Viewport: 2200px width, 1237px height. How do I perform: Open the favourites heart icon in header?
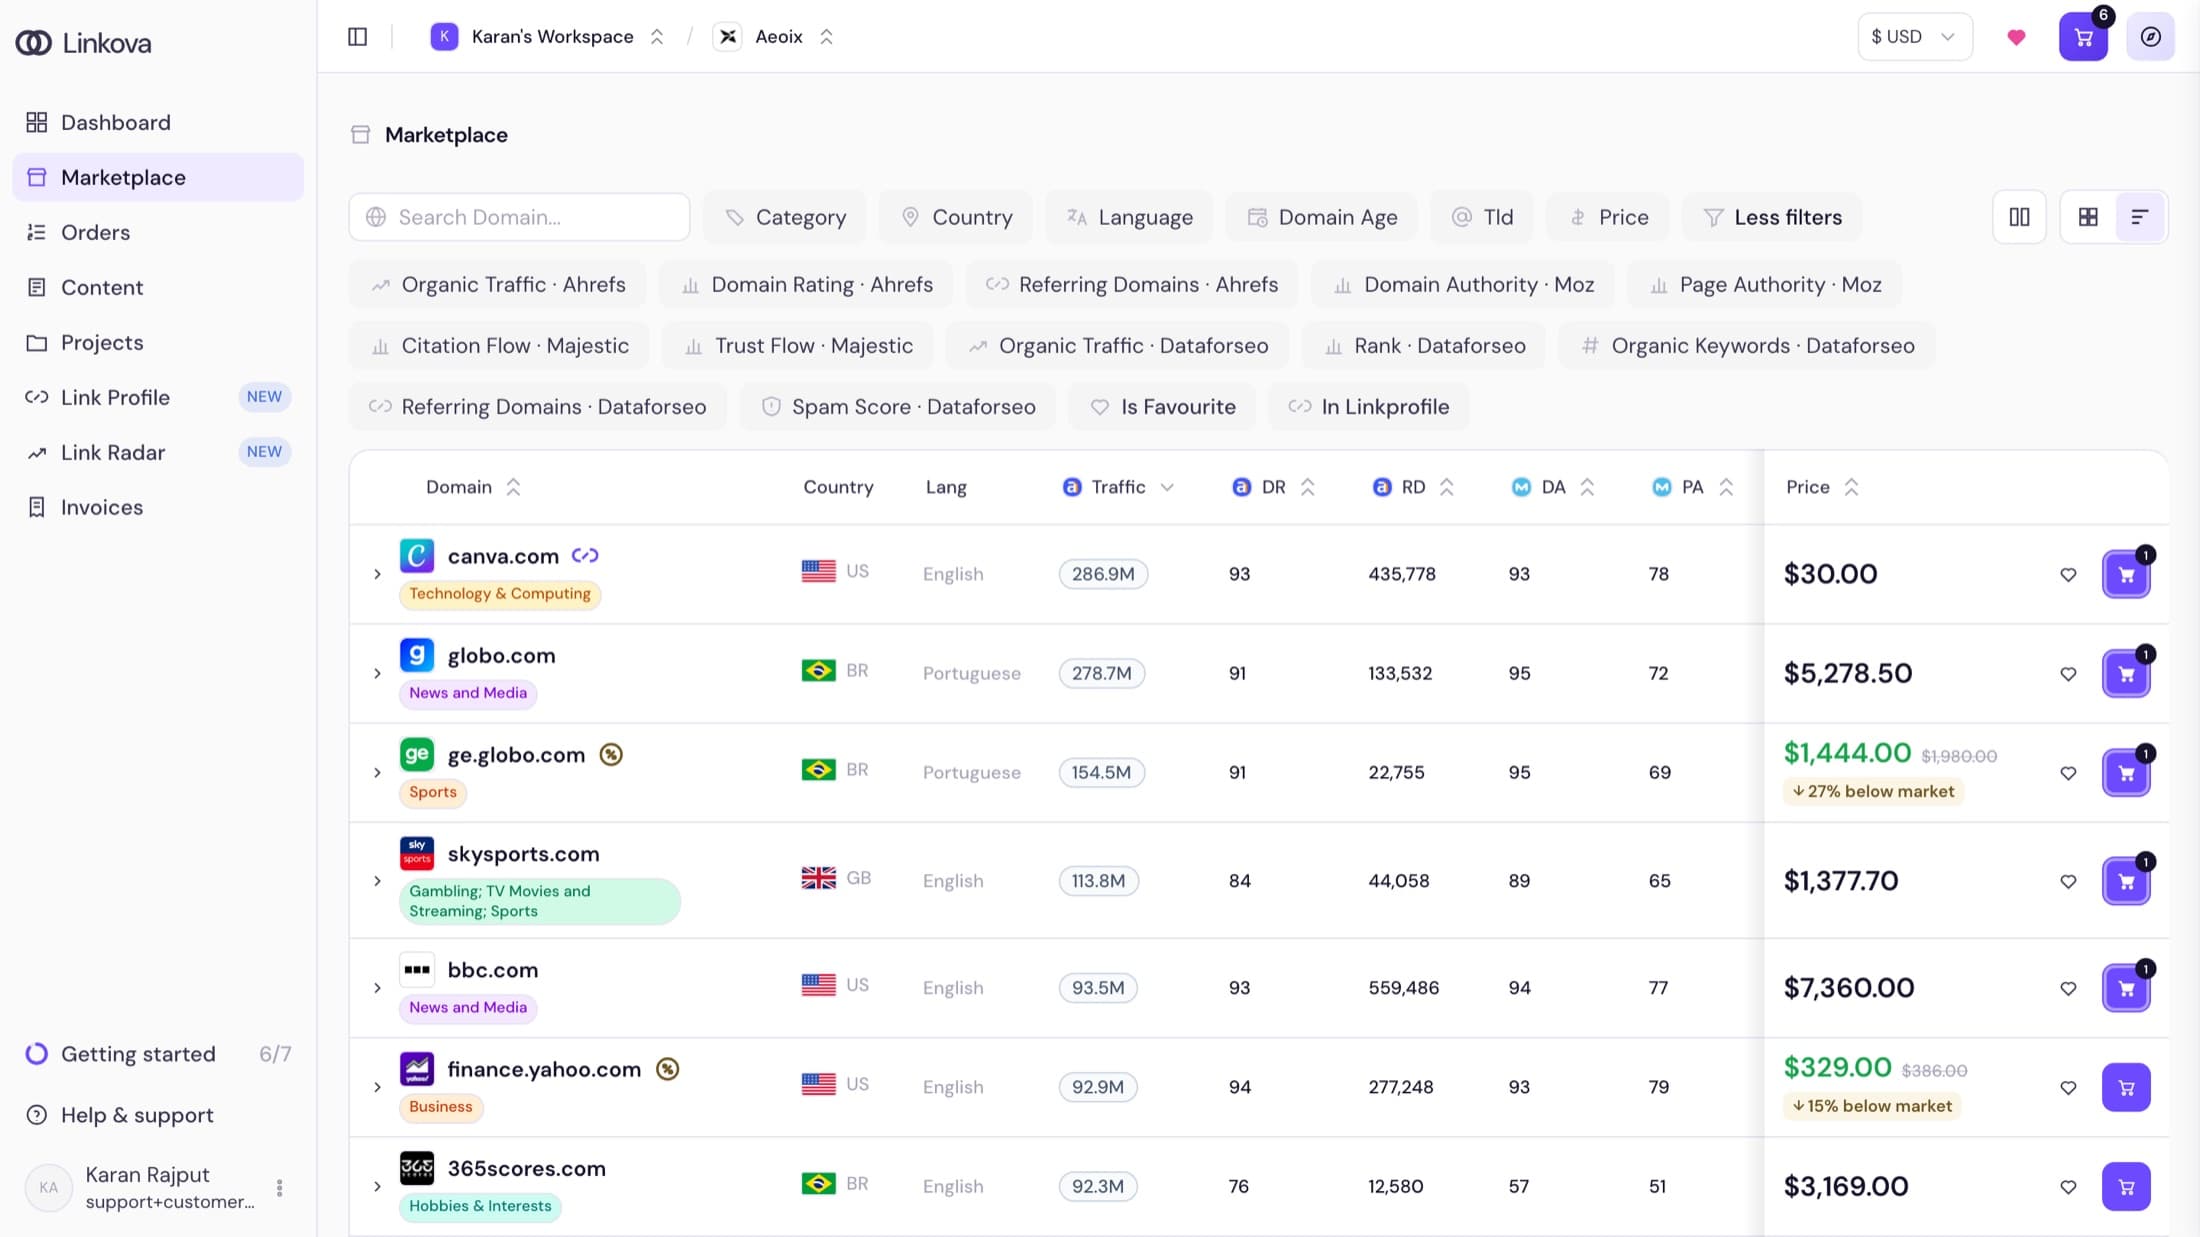2016,37
